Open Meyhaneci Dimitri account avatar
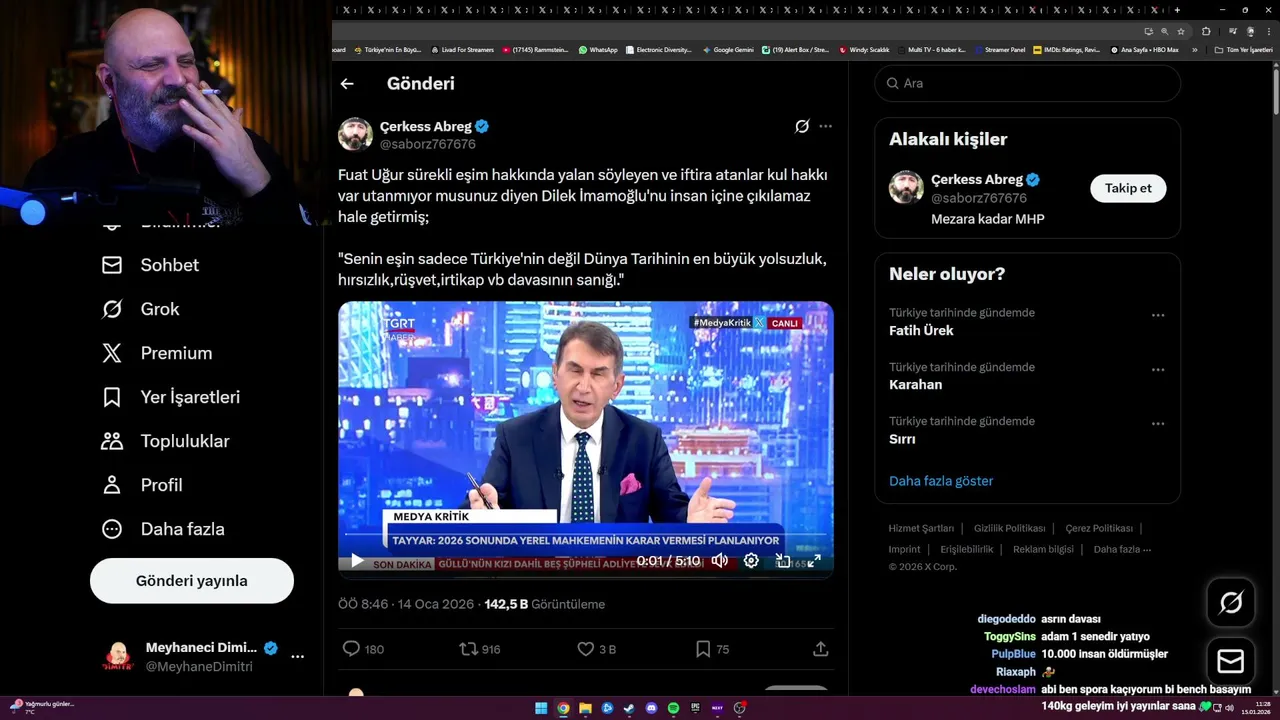 (118, 657)
